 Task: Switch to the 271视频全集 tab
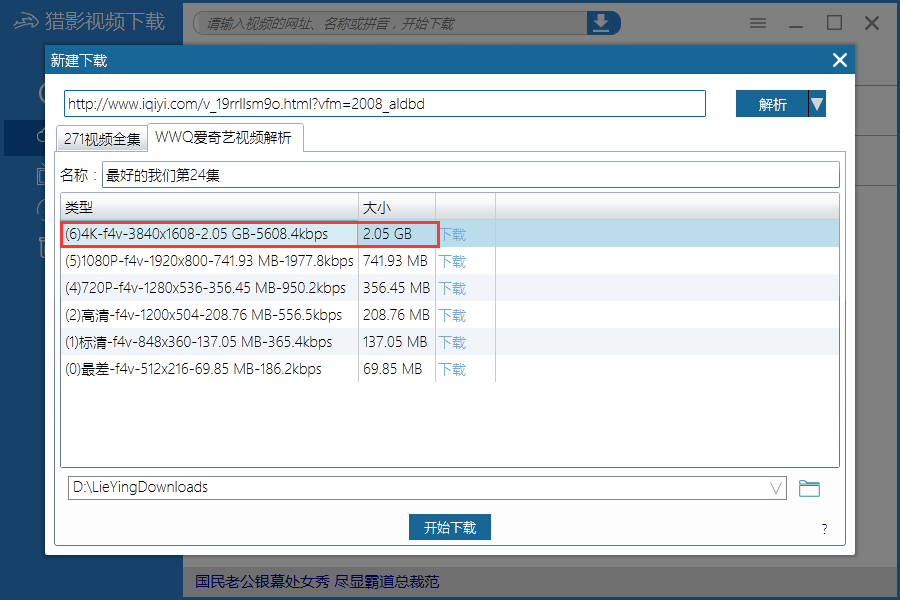(102, 139)
